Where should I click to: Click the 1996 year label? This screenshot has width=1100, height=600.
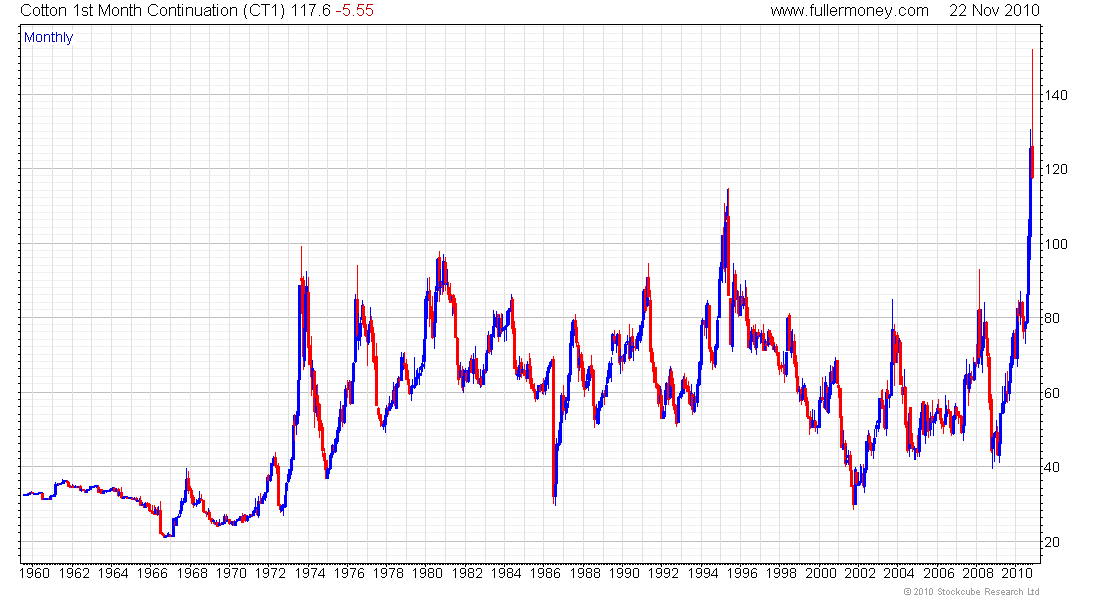click(x=742, y=573)
